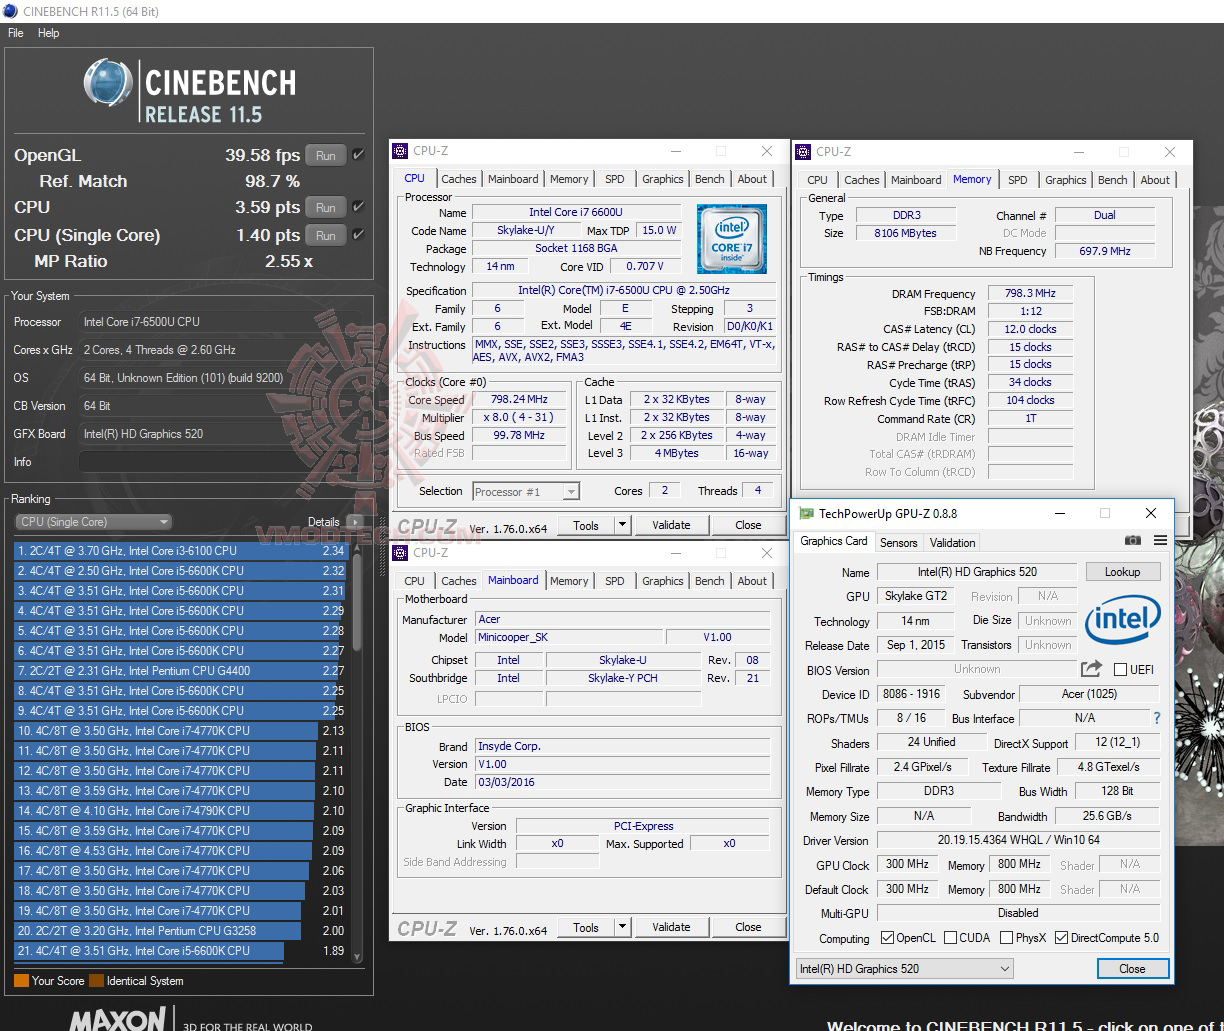Click Lookup button in GPU-Z
1224x1031 pixels.
[1122, 572]
